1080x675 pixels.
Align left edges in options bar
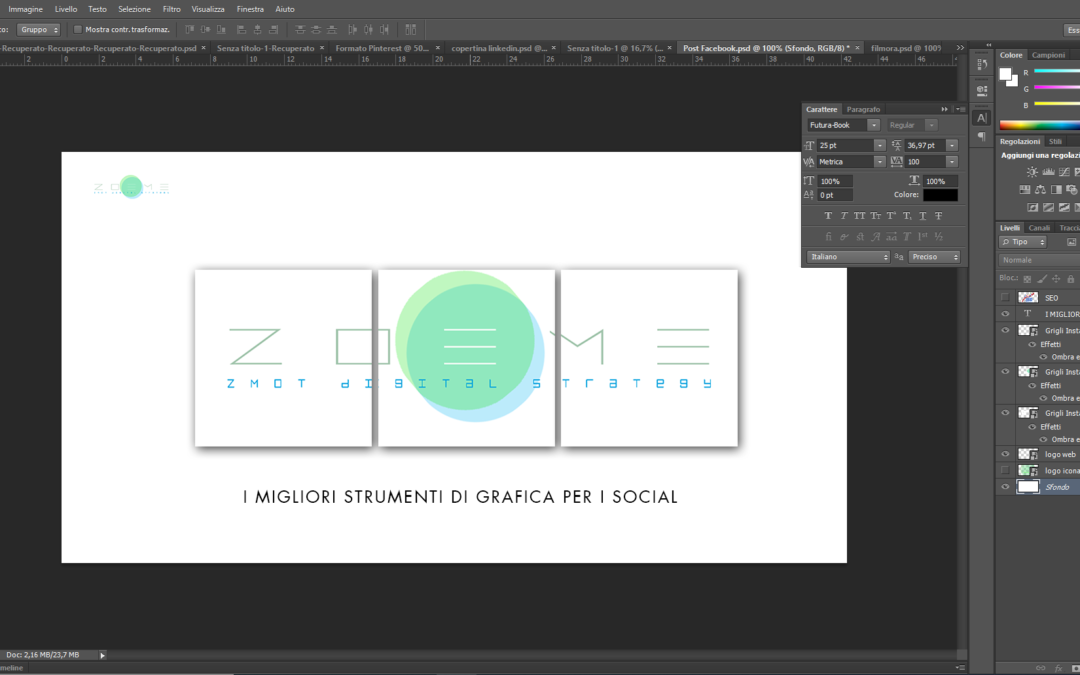241,30
